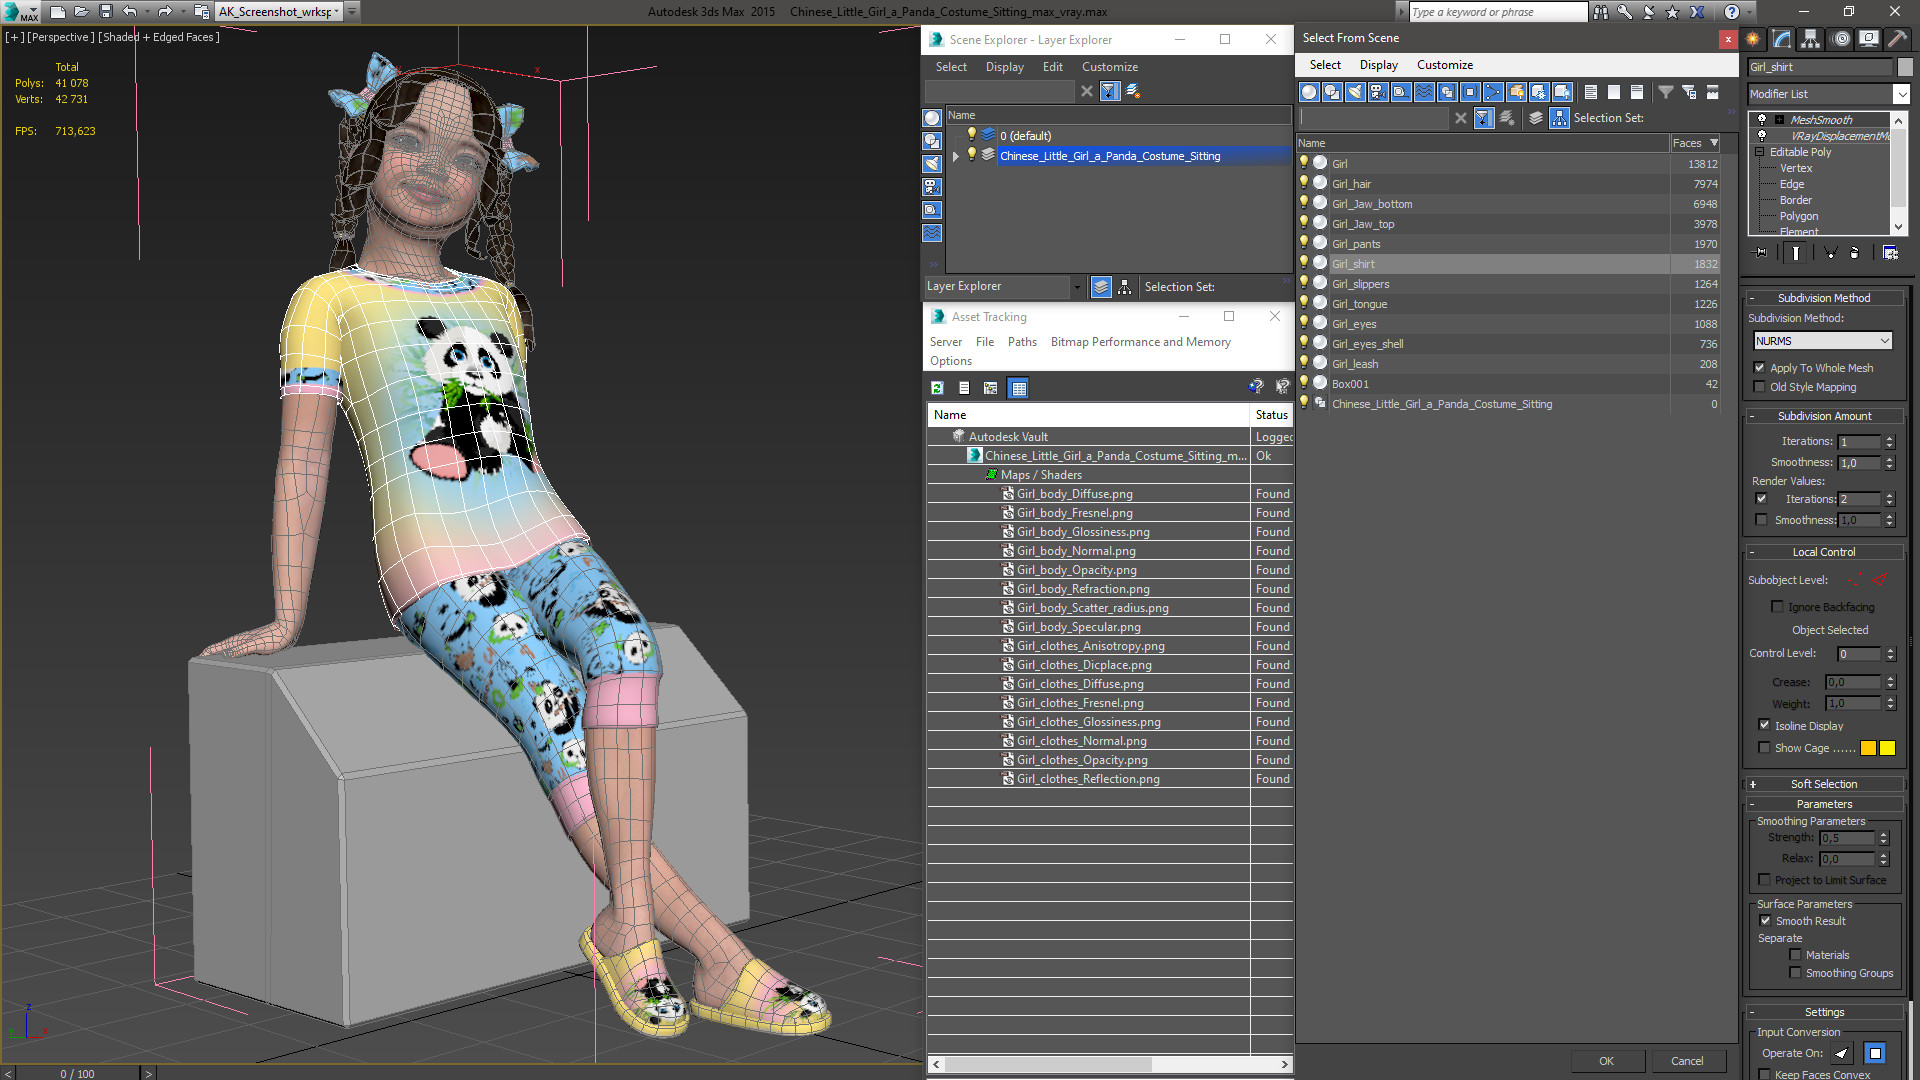Click Select Invert icon in Select From Scene
Screen dimensions: 1920x1080
(x=1637, y=92)
